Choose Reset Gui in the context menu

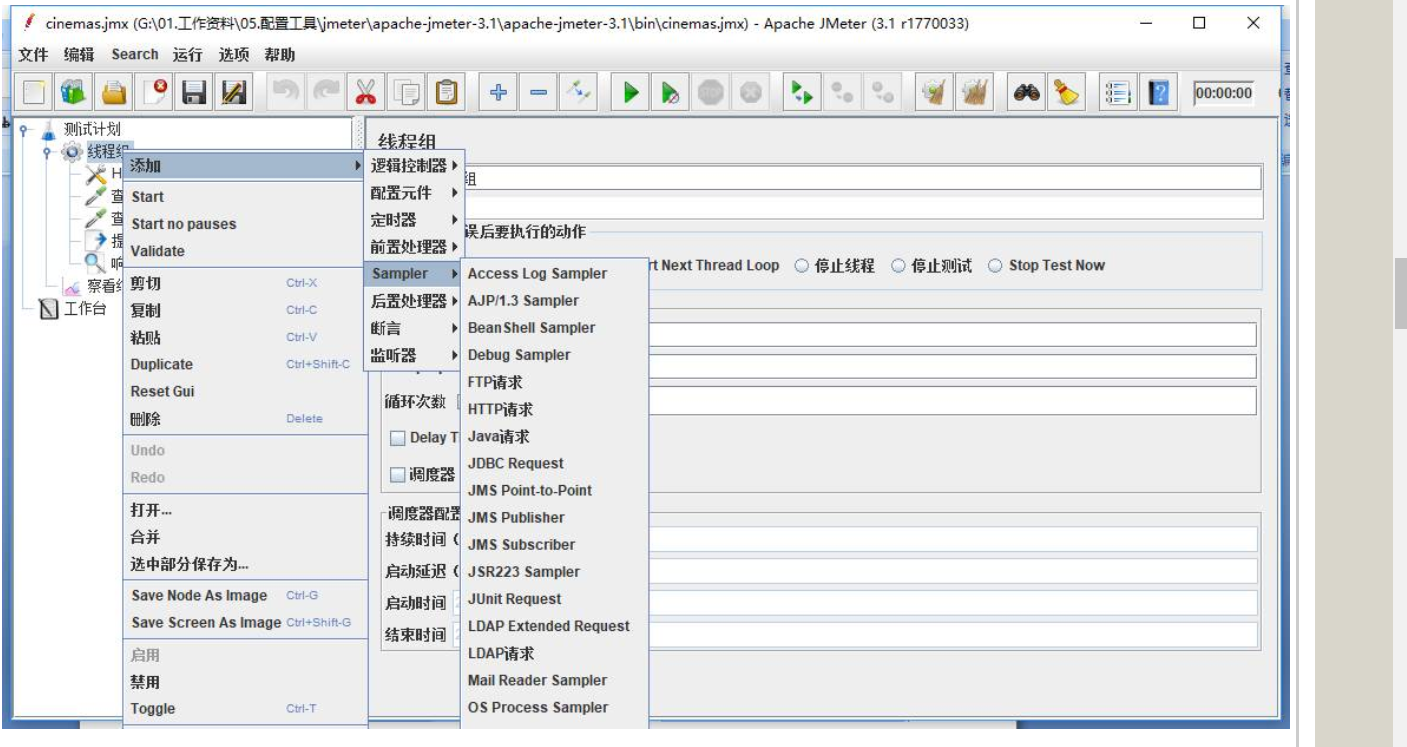click(x=245, y=392)
